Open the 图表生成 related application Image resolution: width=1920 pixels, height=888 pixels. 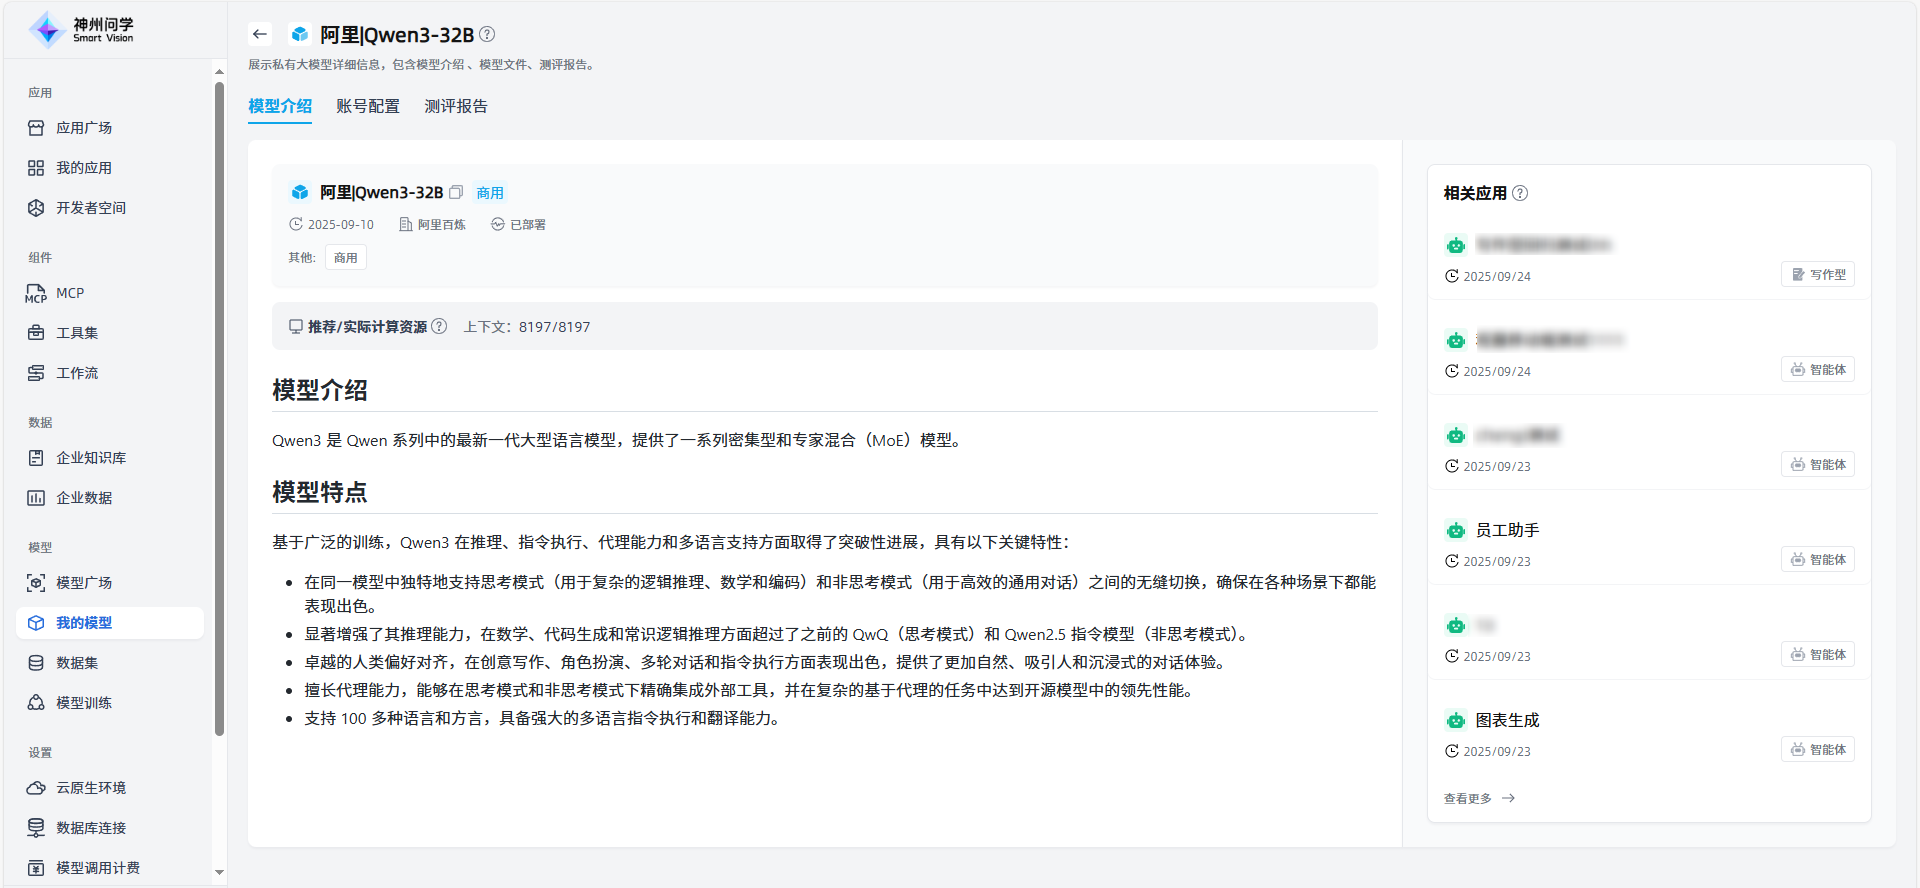pyautogui.click(x=1507, y=720)
